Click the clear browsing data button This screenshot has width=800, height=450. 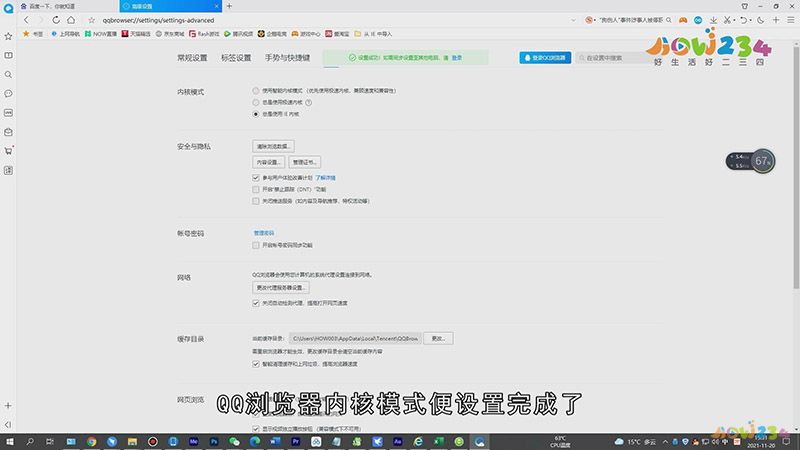273,146
